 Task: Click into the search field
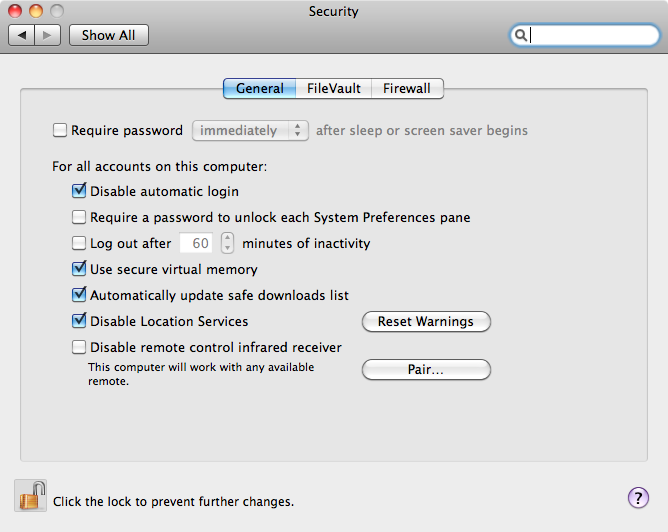click(x=590, y=36)
